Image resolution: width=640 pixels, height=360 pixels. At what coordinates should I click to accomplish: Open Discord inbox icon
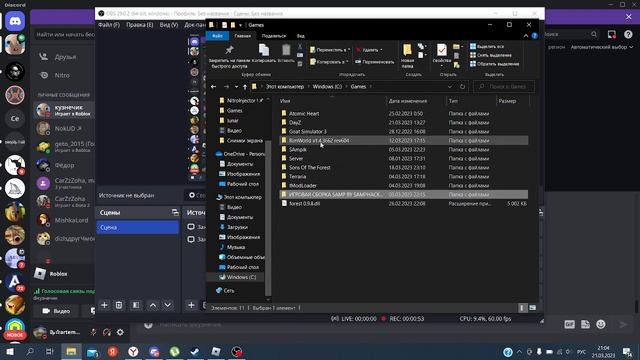pos(611,35)
